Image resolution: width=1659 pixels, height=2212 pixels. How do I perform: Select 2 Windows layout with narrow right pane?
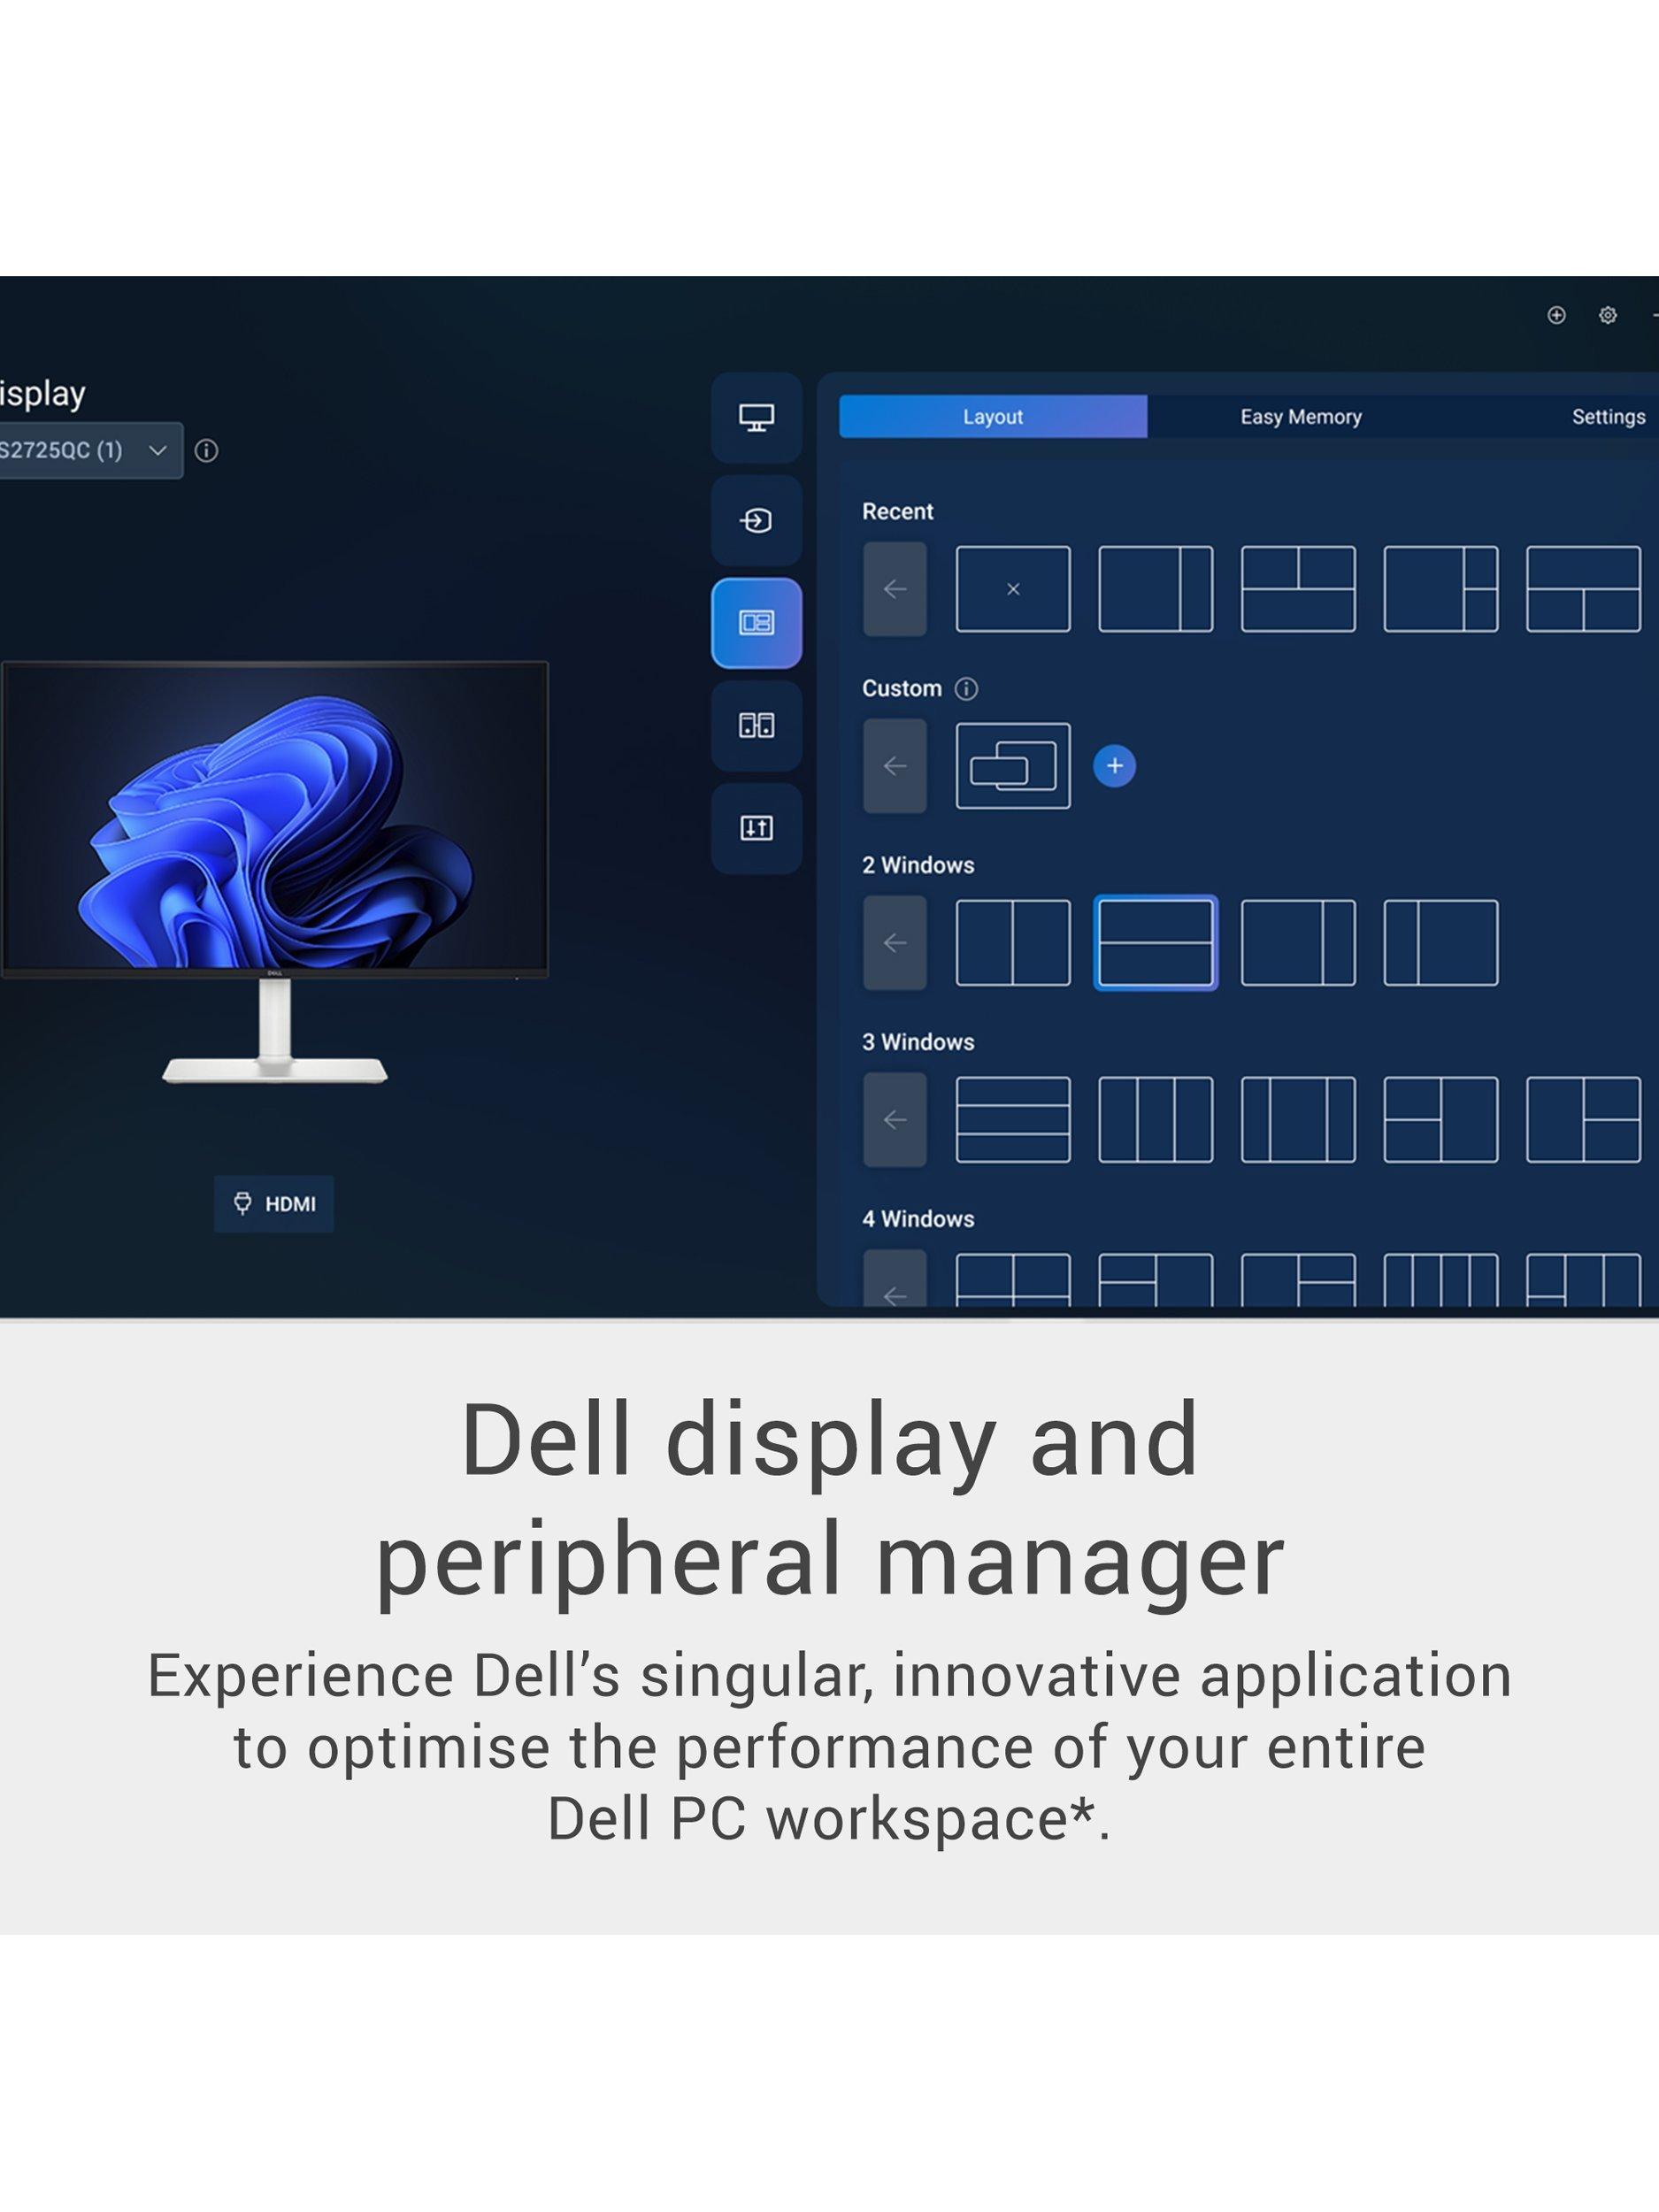click(x=1298, y=943)
